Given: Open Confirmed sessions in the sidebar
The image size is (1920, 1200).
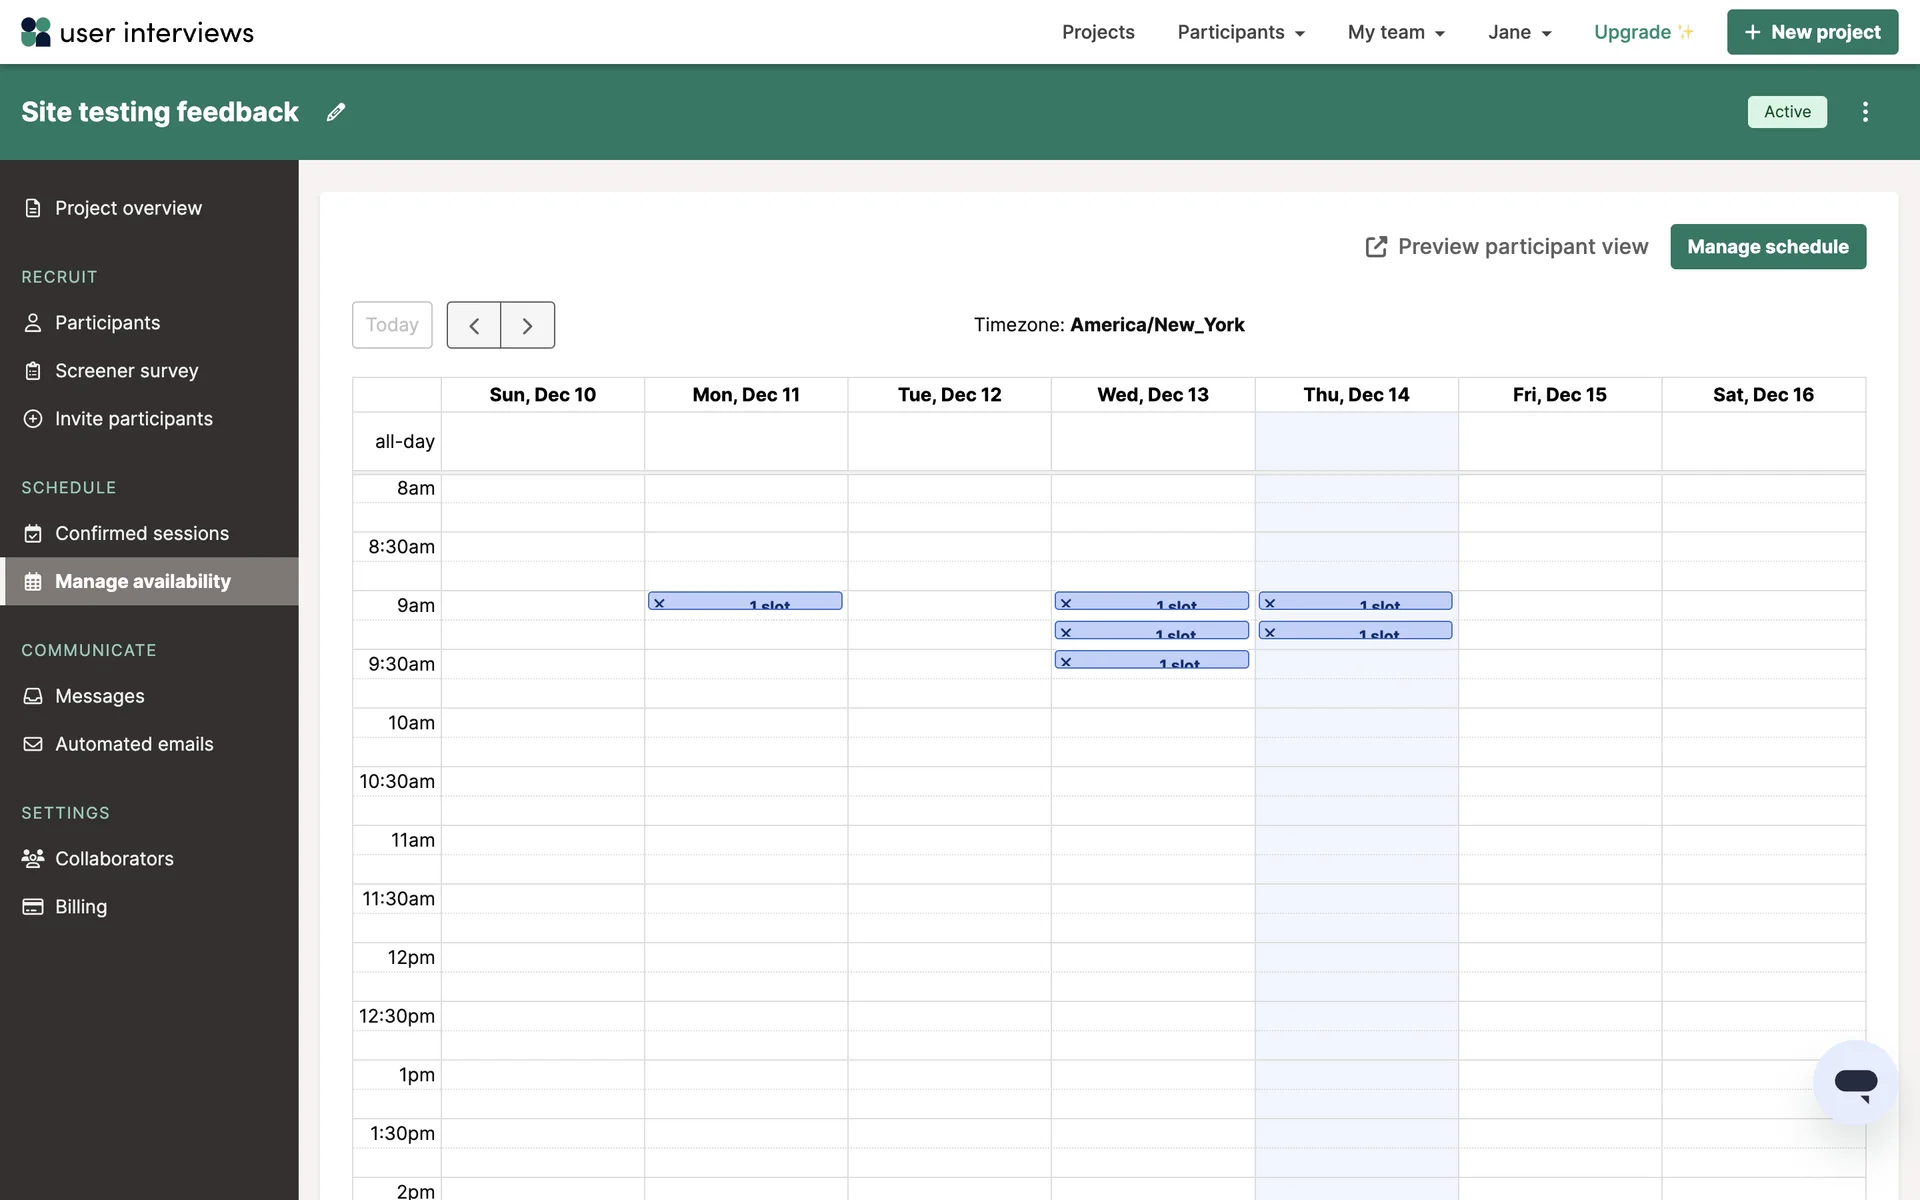Looking at the screenshot, I should (142, 533).
